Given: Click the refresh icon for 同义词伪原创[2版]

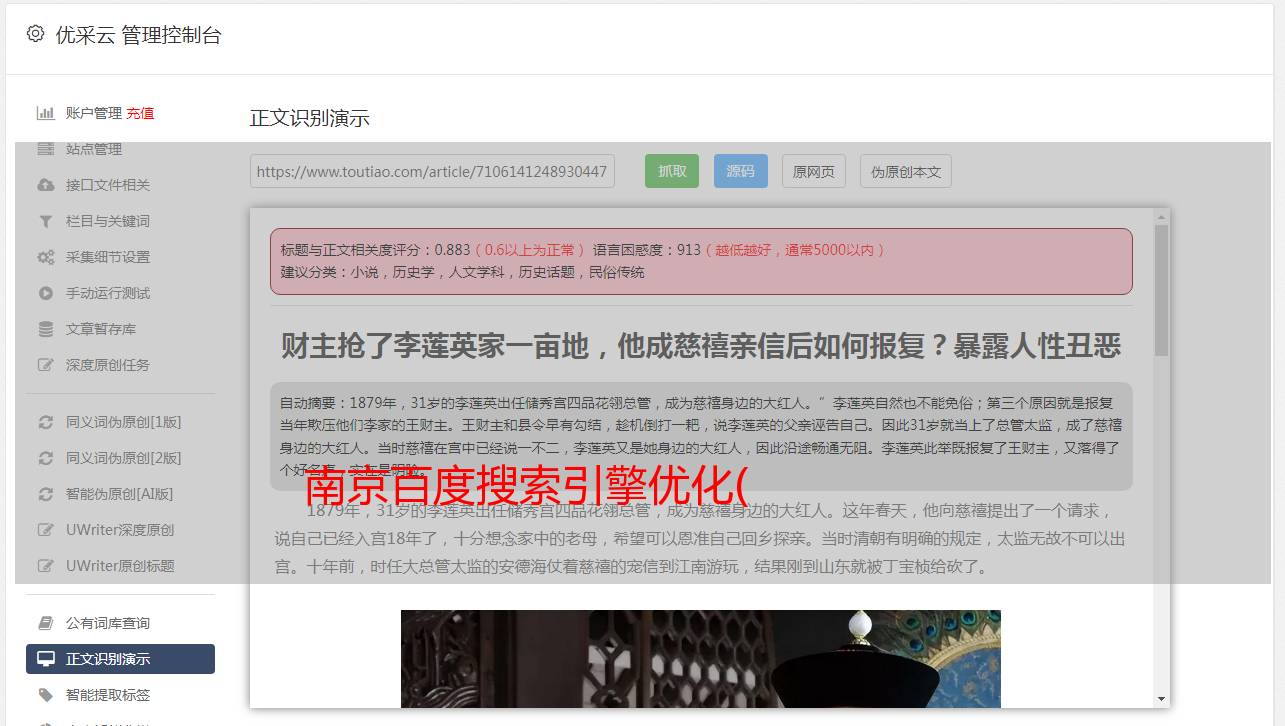Looking at the screenshot, I should point(45,458).
